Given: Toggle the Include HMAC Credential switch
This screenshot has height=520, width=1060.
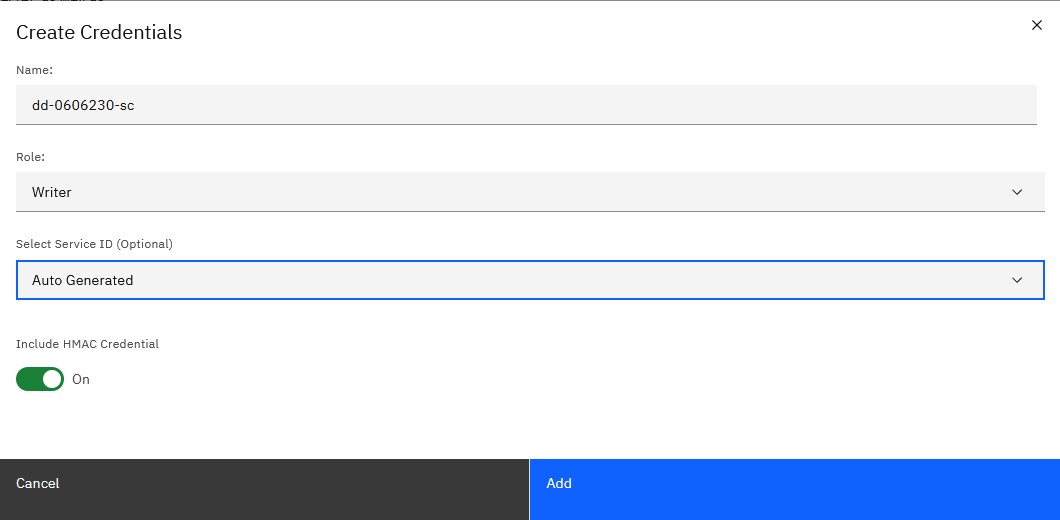Looking at the screenshot, I should pyautogui.click(x=40, y=379).
